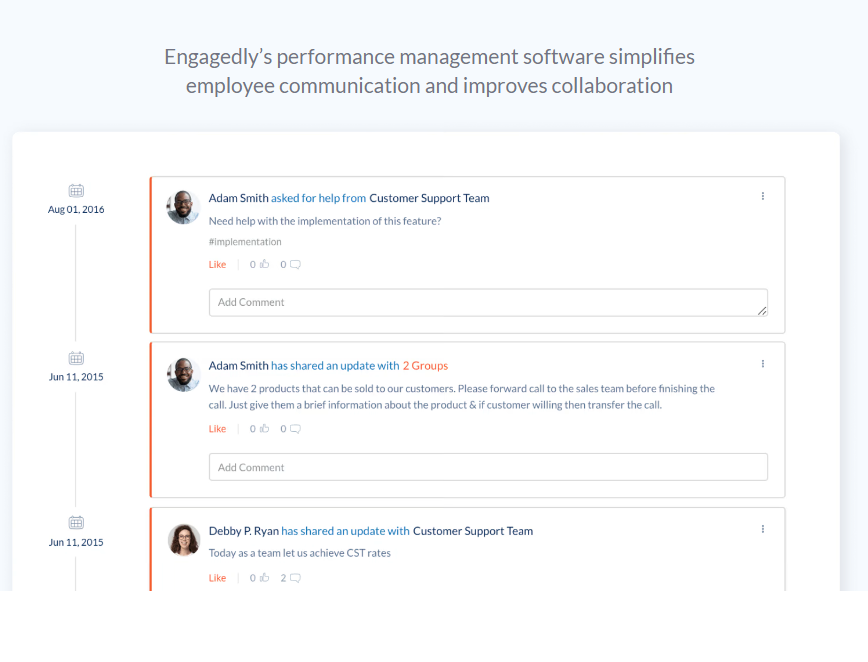Click the calendar icon next to Aug 01, 2016

[76, 189]
